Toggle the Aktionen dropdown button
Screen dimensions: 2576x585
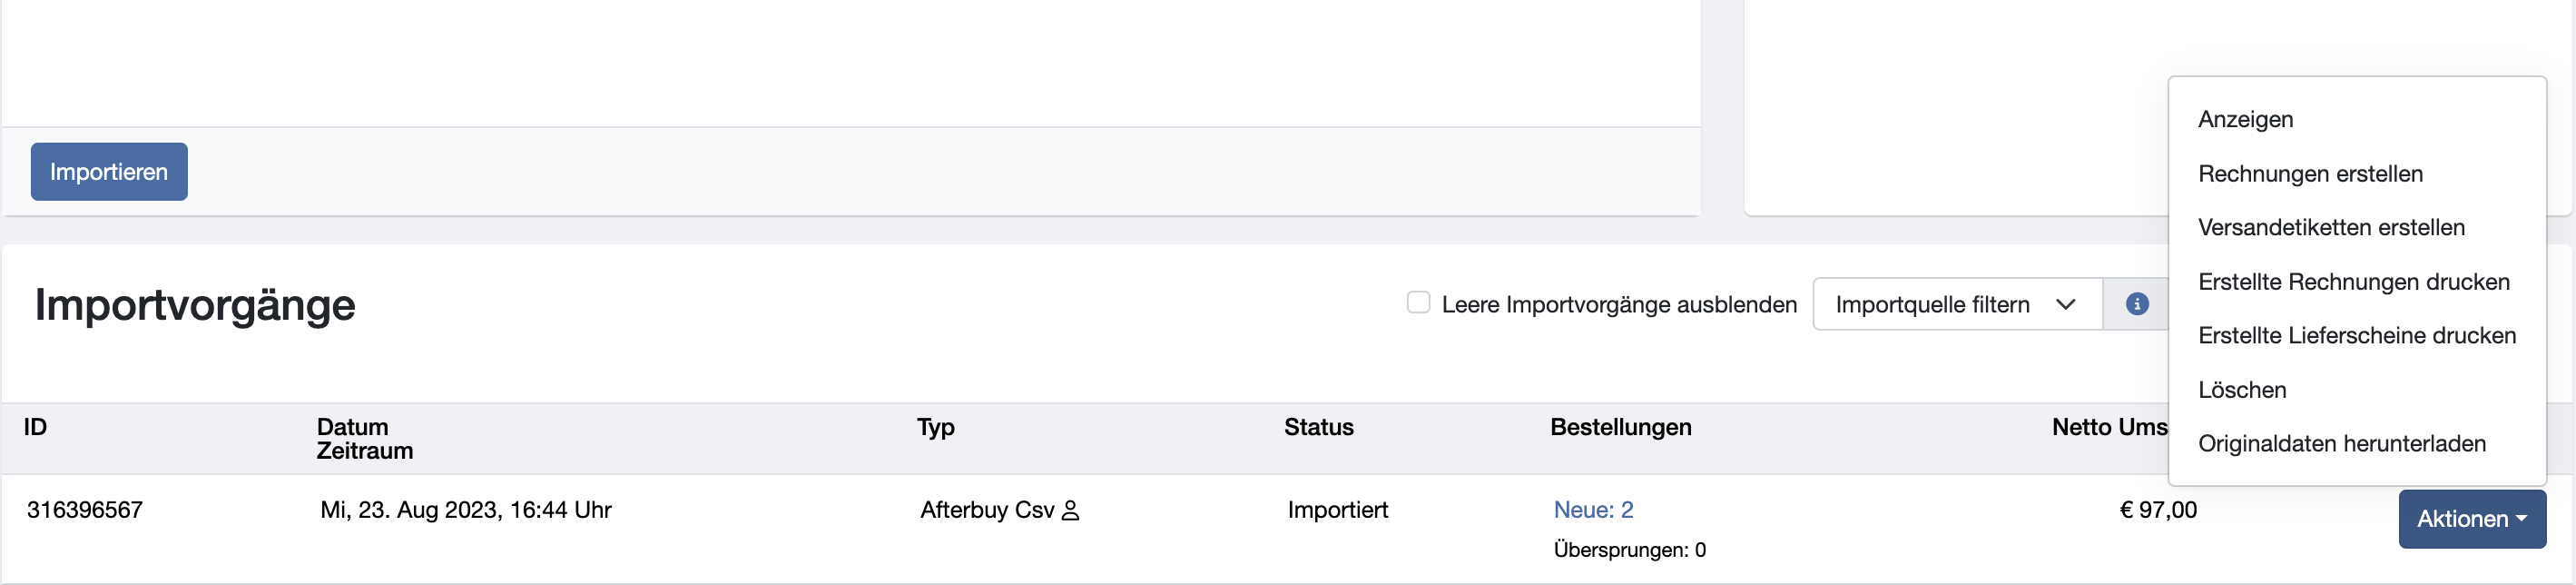pyautogui.click(x=2472, y=519)
